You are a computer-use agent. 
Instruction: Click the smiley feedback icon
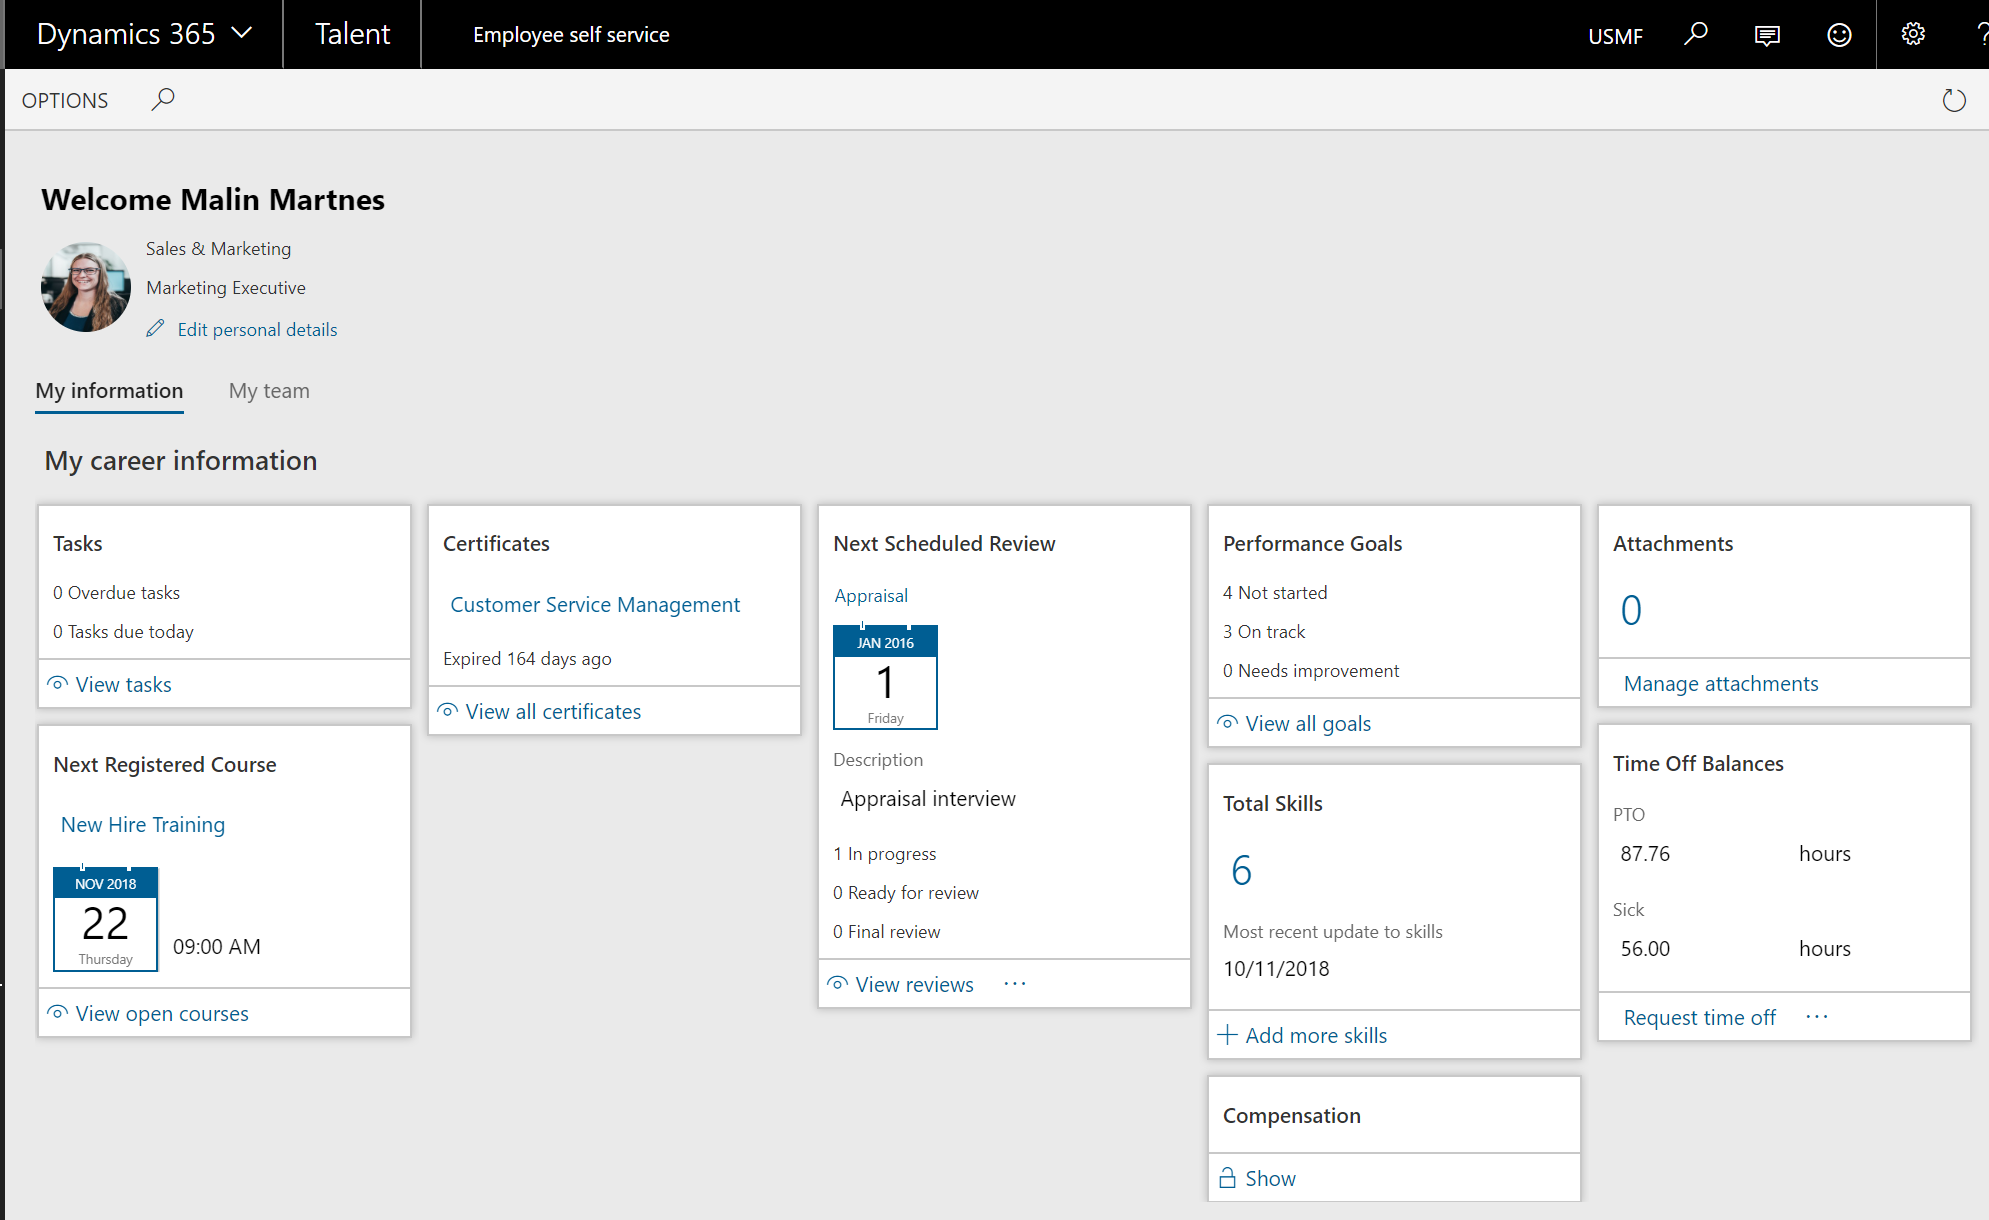click(x=1839, y=35)
